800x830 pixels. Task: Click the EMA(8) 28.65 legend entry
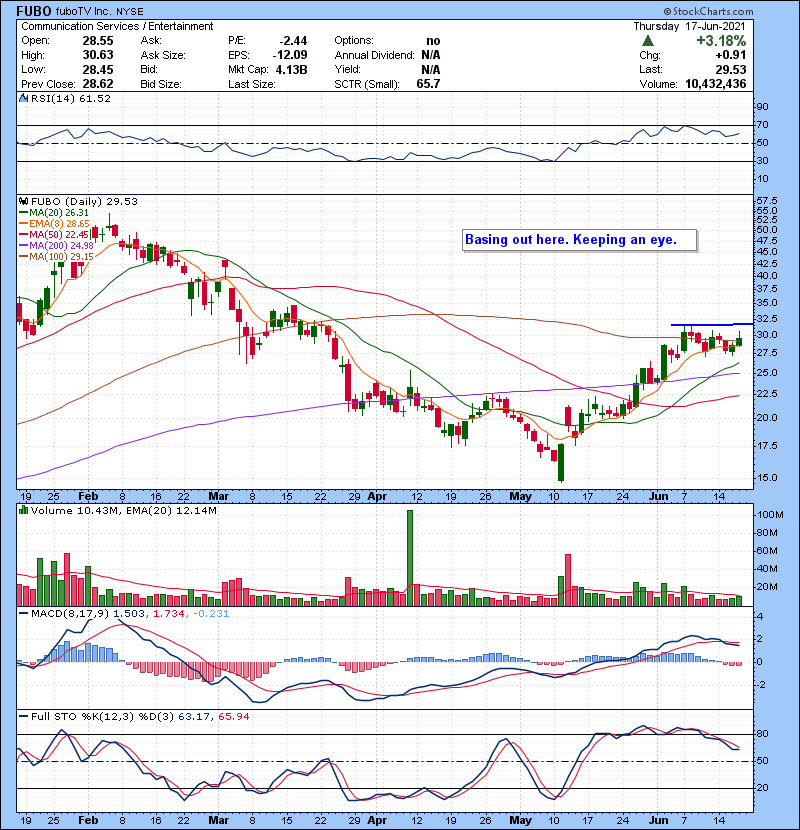click(55, 223)
